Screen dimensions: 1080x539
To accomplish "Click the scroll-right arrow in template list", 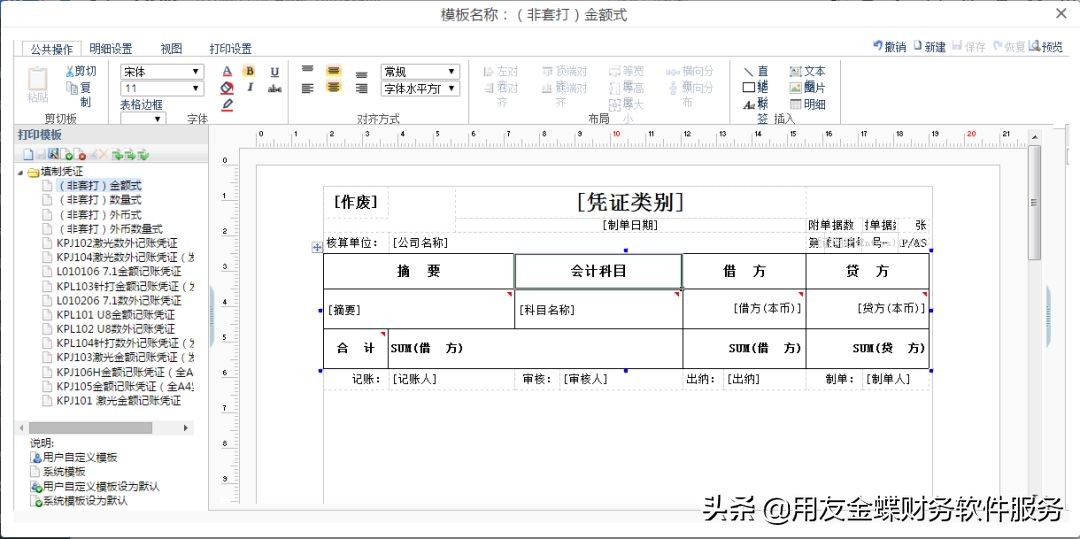I will [x=185, y=427].
